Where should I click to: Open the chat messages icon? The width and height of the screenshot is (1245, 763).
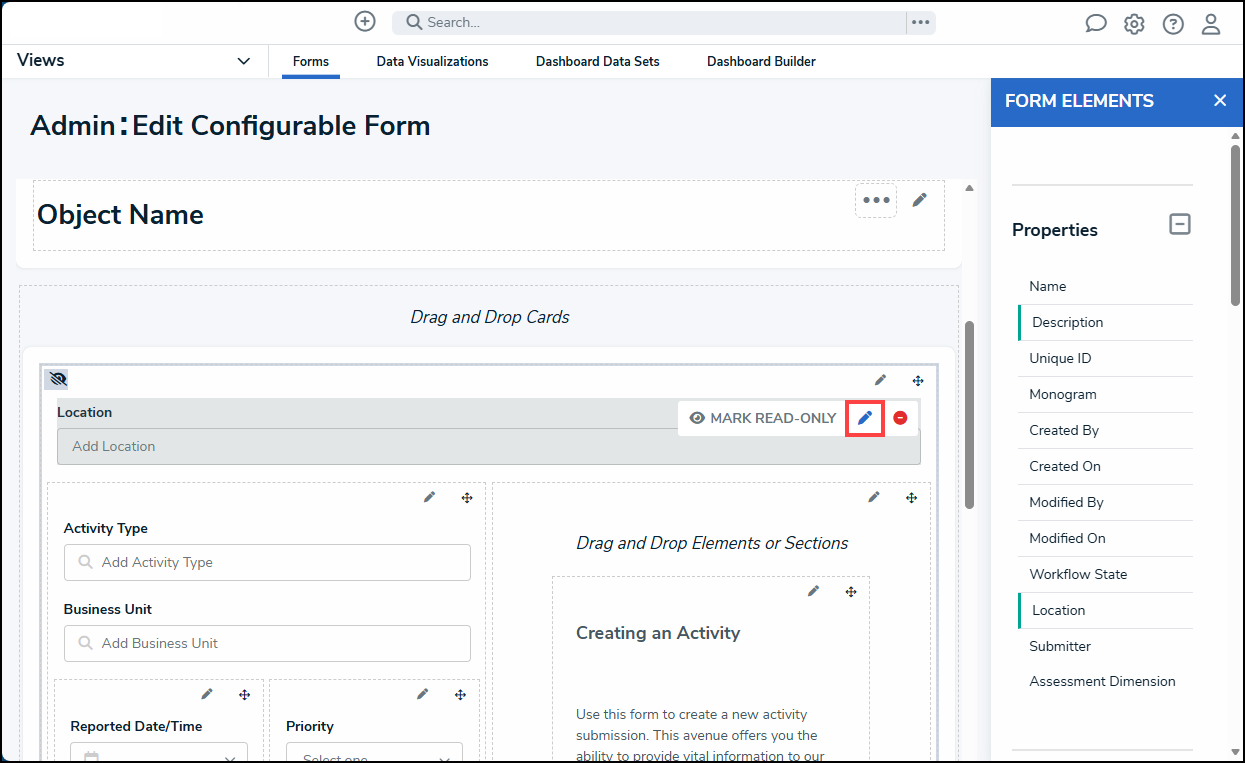(x=1096, y=24)
